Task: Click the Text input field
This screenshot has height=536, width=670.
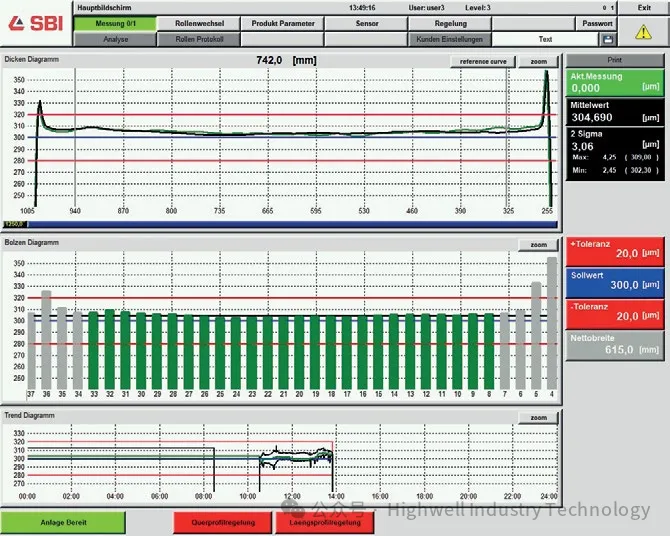Action: click(547, 39)
